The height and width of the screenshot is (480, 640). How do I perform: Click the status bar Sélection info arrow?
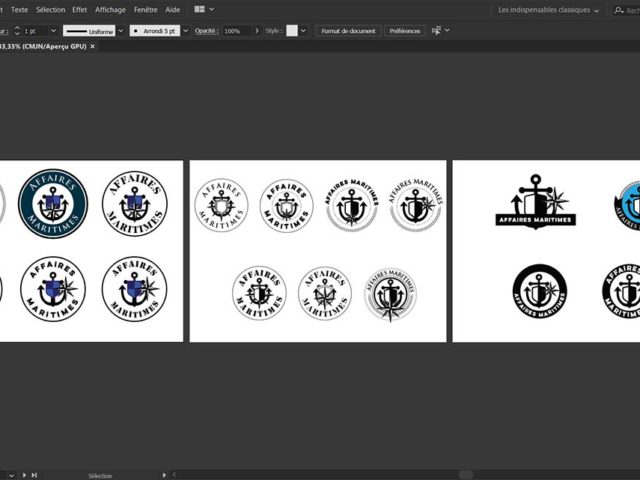click(x=166, y=475)
